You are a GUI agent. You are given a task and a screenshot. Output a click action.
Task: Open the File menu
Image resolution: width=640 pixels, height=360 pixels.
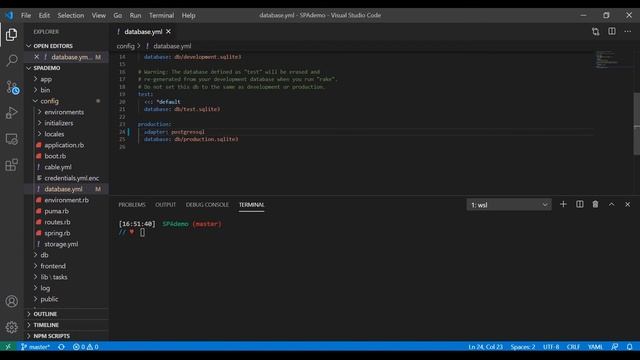coord(26,15)
